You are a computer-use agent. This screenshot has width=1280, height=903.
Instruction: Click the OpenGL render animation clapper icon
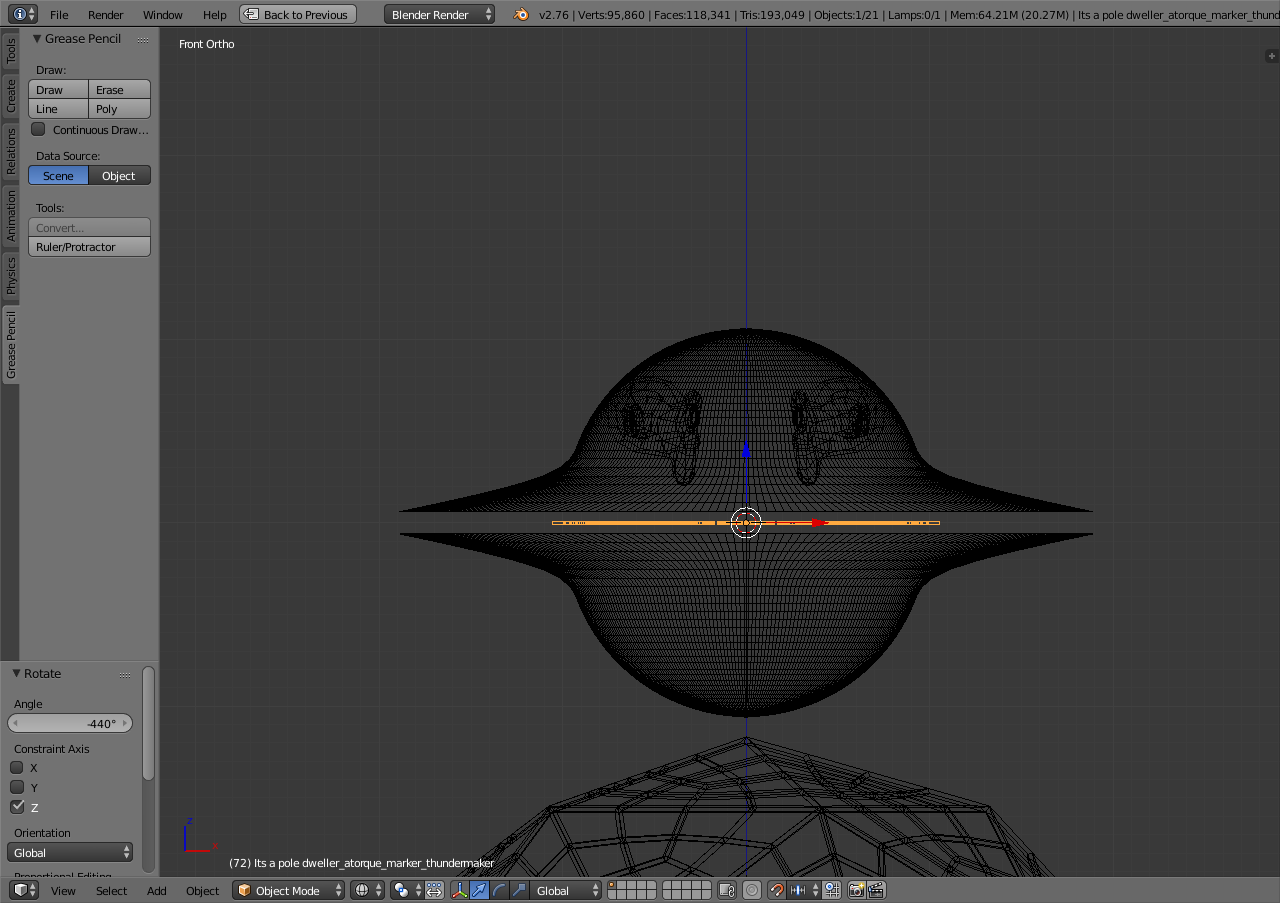click(x=876, y=890)
